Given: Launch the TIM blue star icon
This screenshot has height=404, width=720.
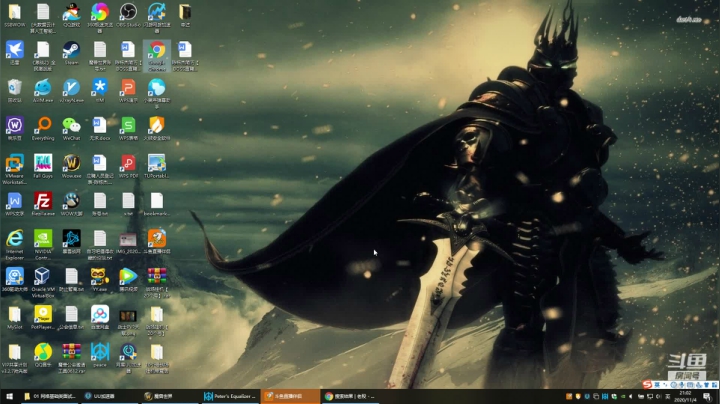Looking at the screenshot, I should [x=100, y=90].
